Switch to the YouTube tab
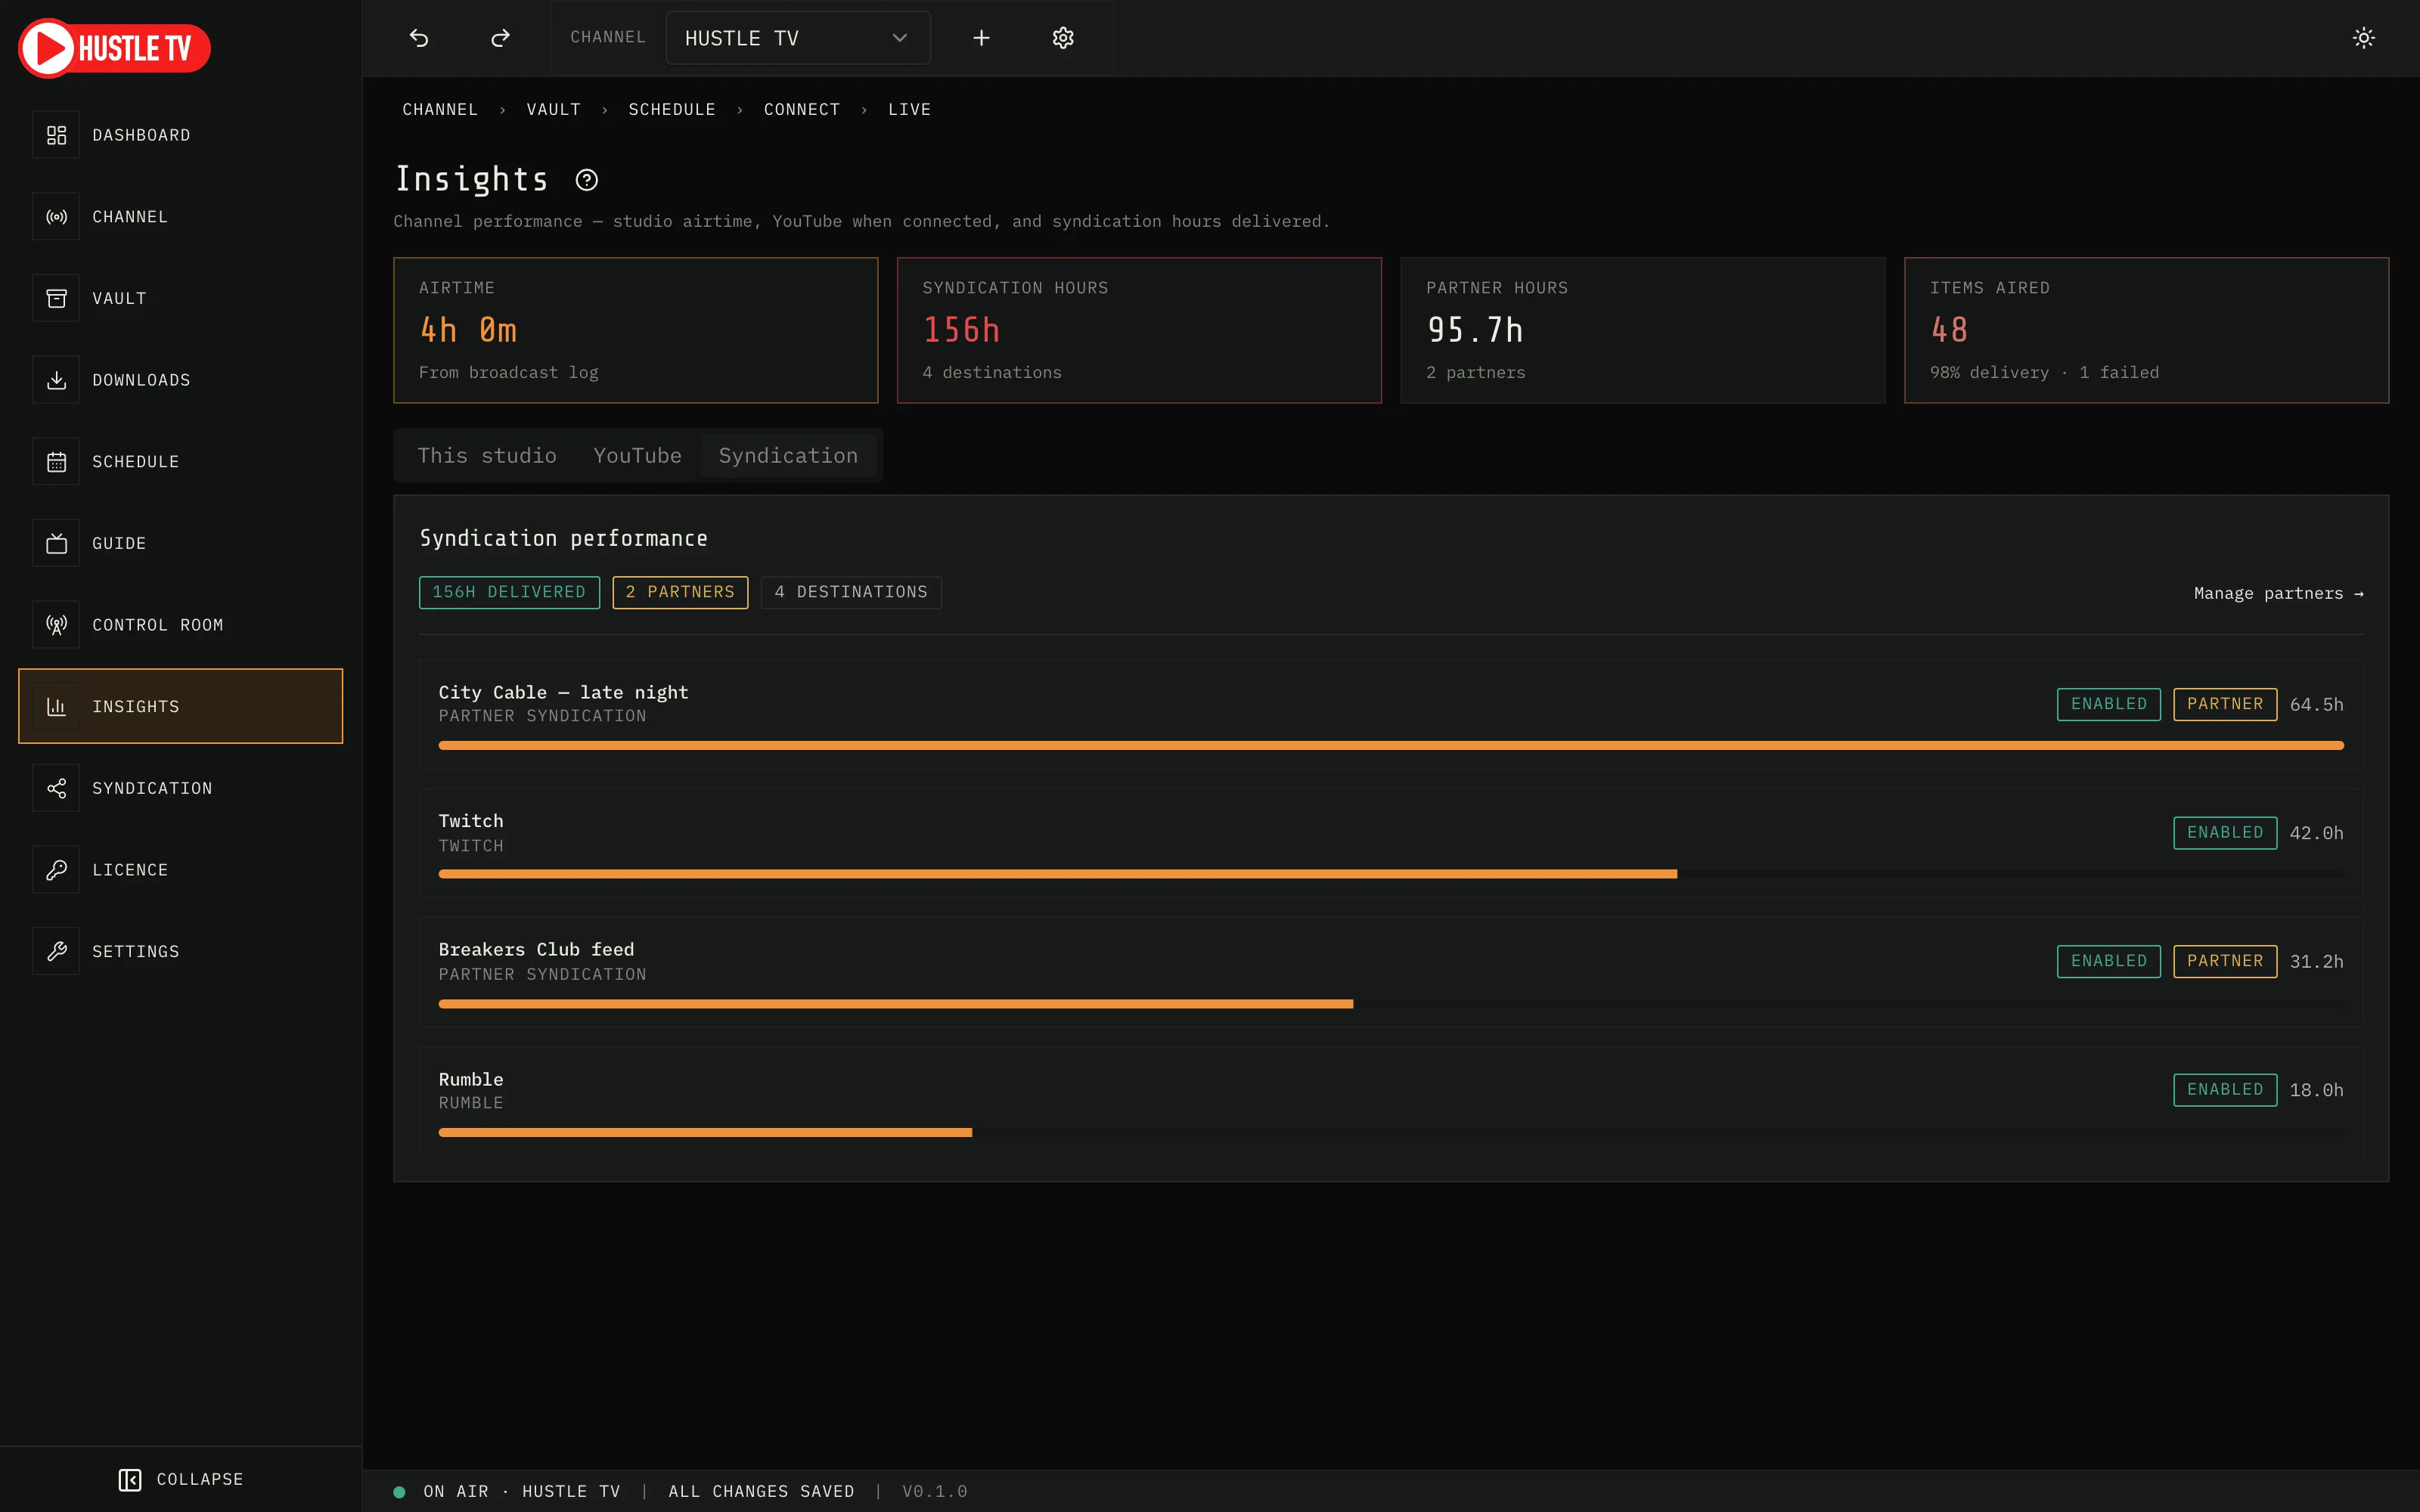 tap(637, 456)
